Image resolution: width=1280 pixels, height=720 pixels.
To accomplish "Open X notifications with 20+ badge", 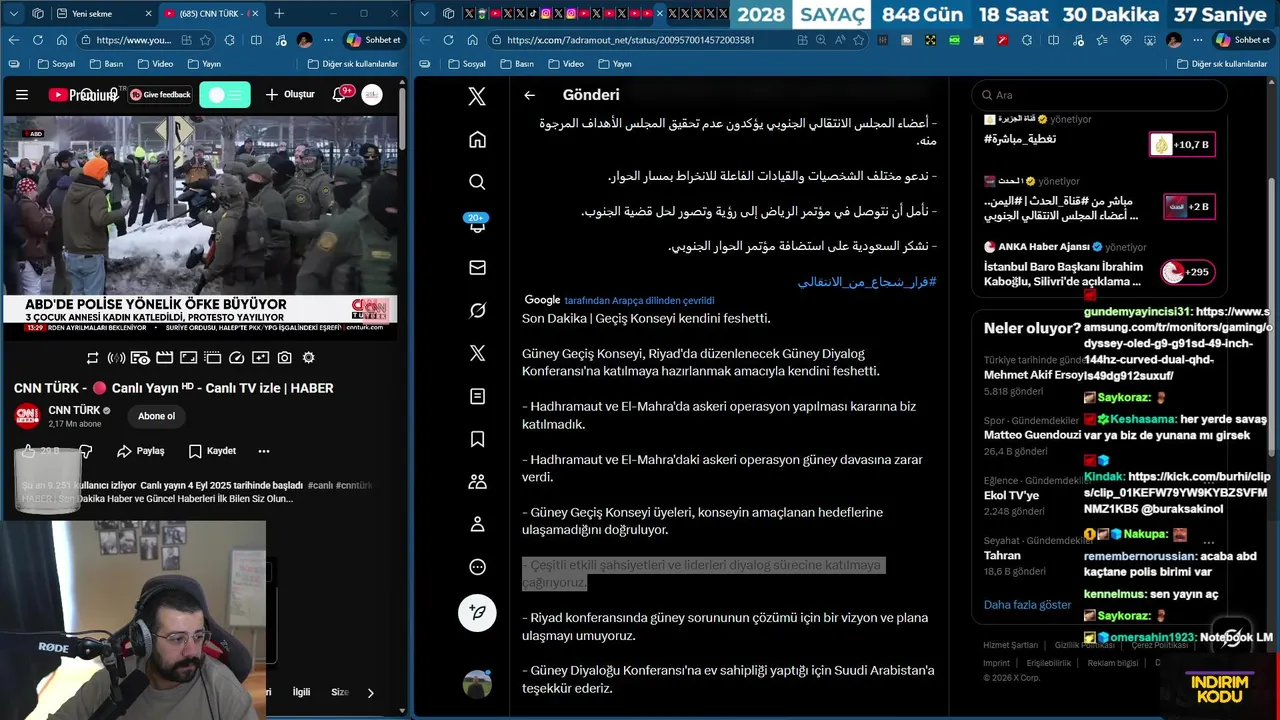I will coord(477,224).
